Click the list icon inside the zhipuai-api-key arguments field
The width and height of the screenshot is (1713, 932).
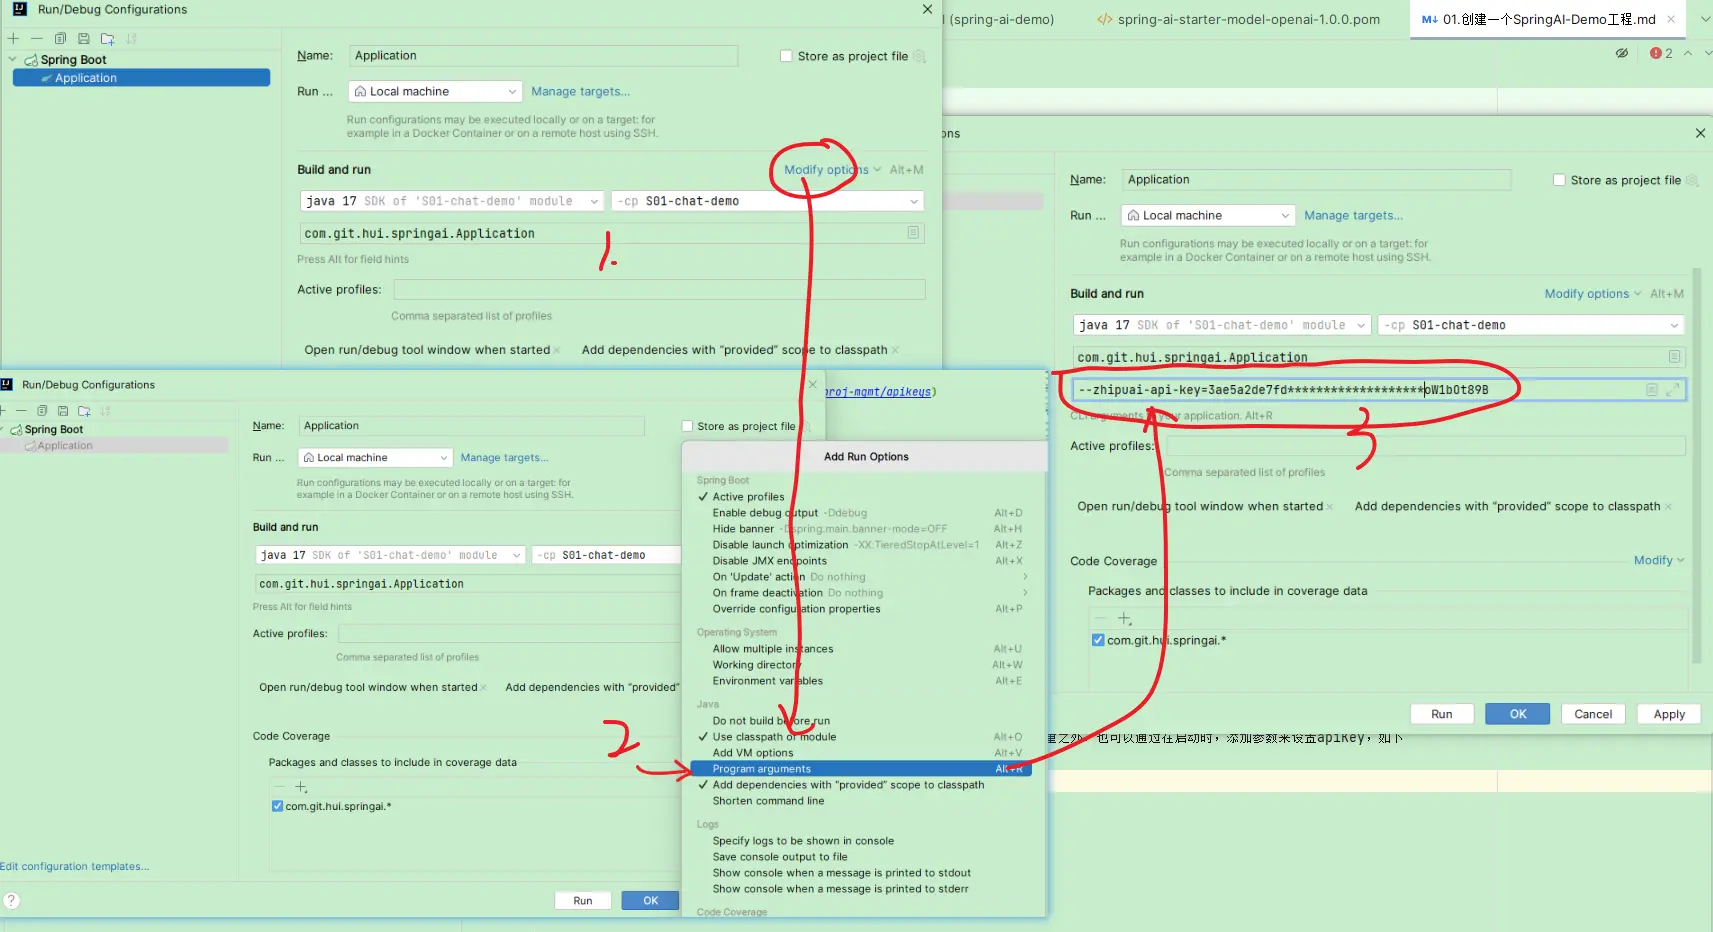pyautogui.click(x=1652, y=390)
